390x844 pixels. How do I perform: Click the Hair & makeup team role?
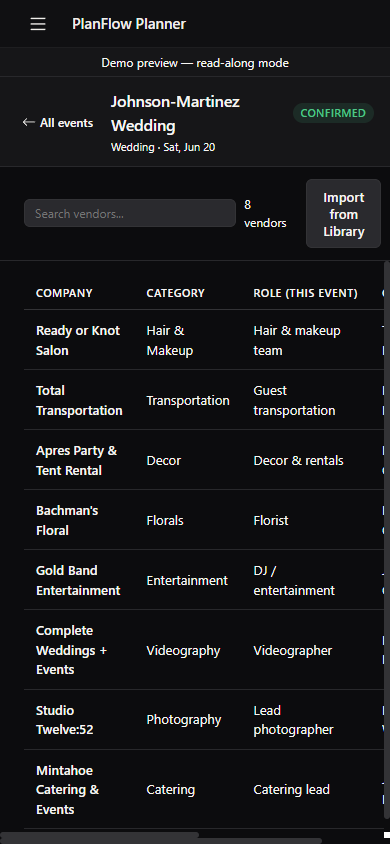coord(296,340)
